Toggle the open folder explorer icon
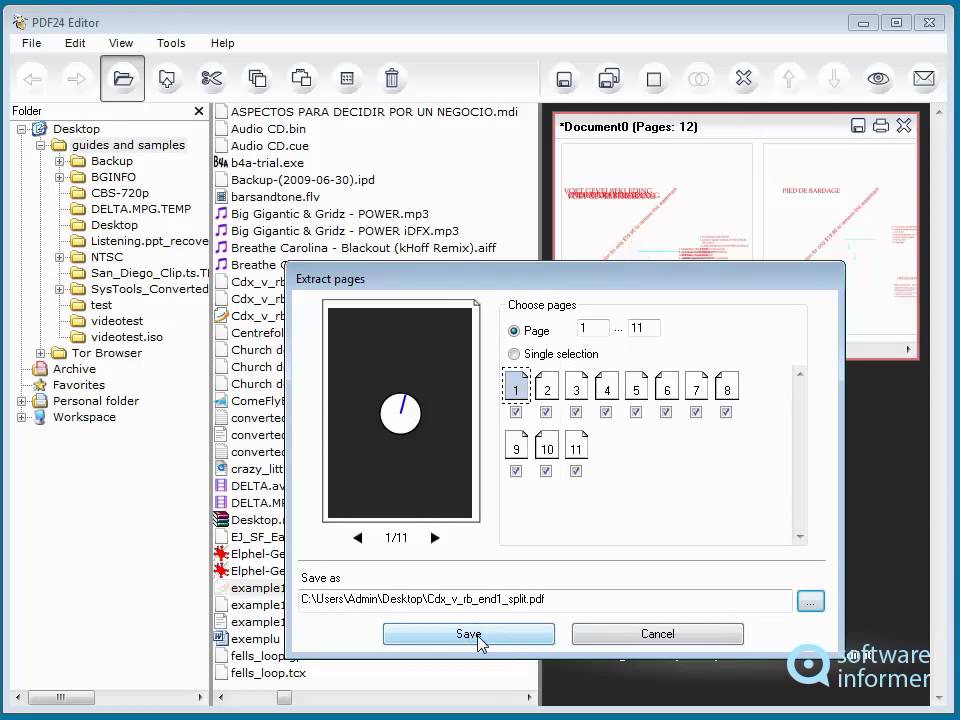 coord(122,78)
